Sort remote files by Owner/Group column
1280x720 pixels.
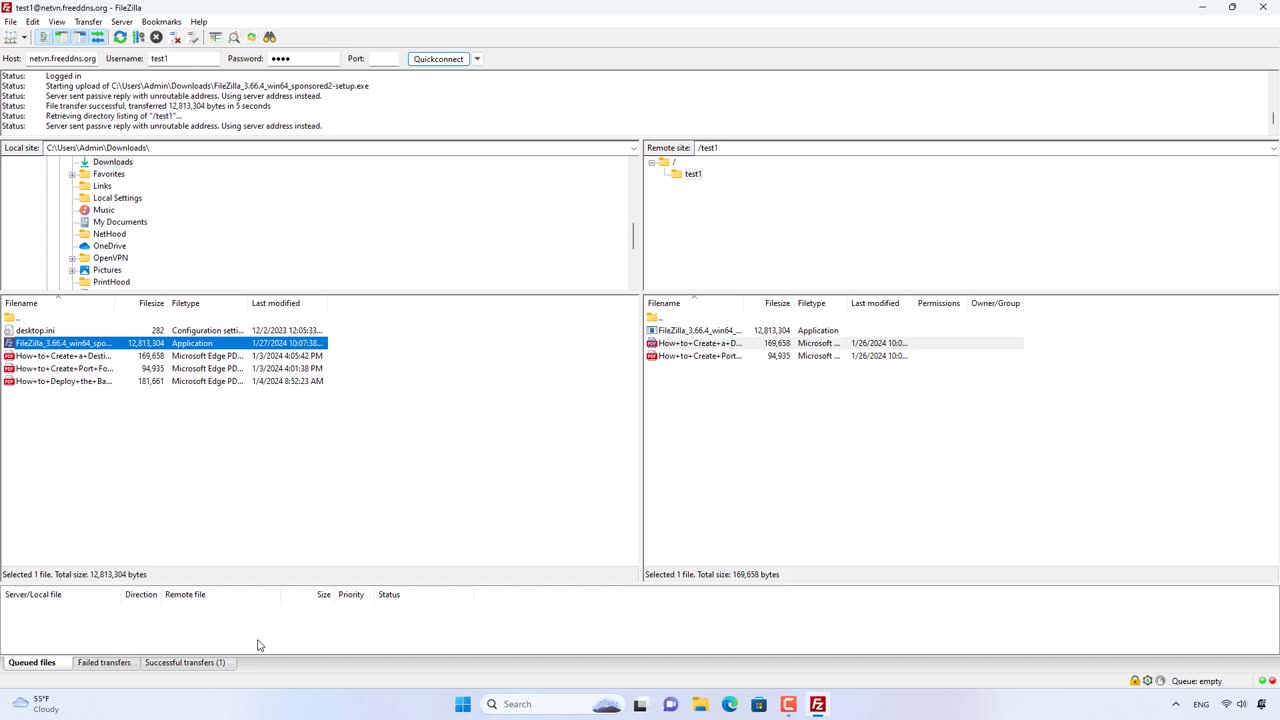(x=995, y=303)
